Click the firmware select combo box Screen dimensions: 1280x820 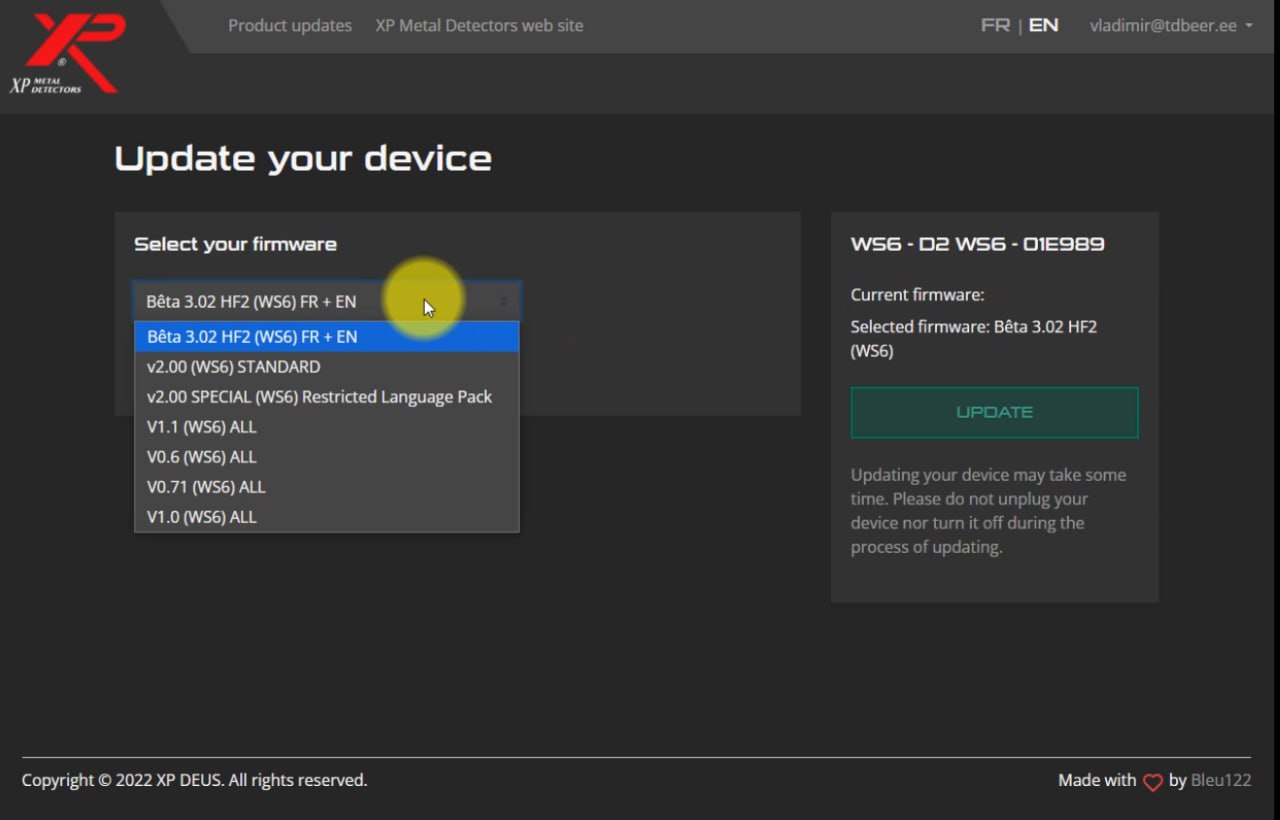coord(327,301)
